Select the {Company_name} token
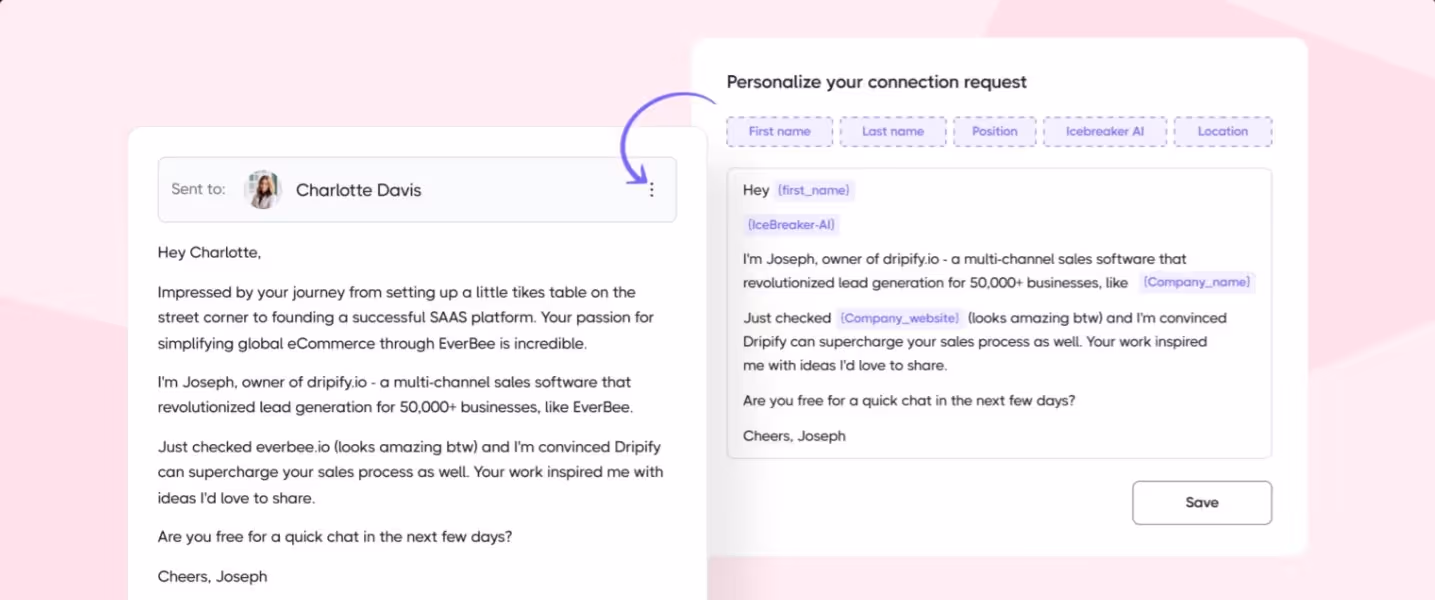 pyautogui.click(x=1196, y=282)
